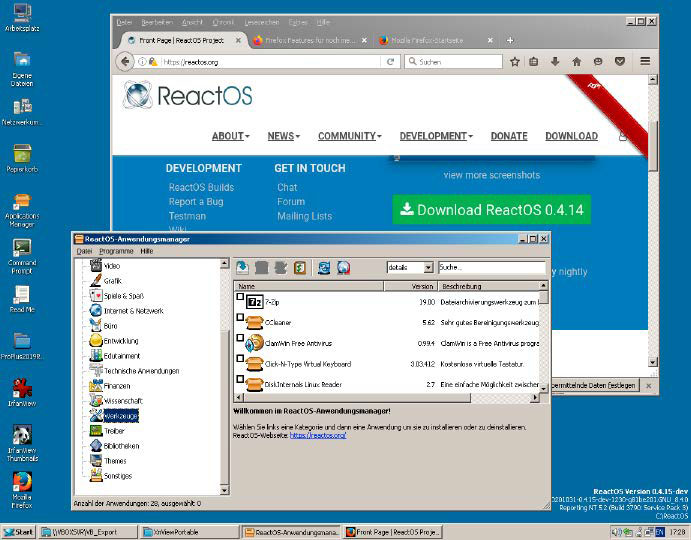Click the Firefox page vertical scrollbar thumb

click(653, 145)
